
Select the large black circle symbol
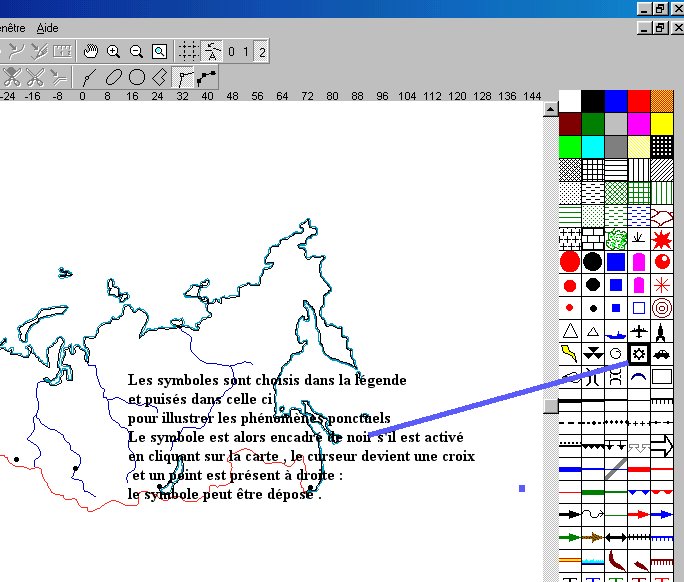tap(592, 262)
